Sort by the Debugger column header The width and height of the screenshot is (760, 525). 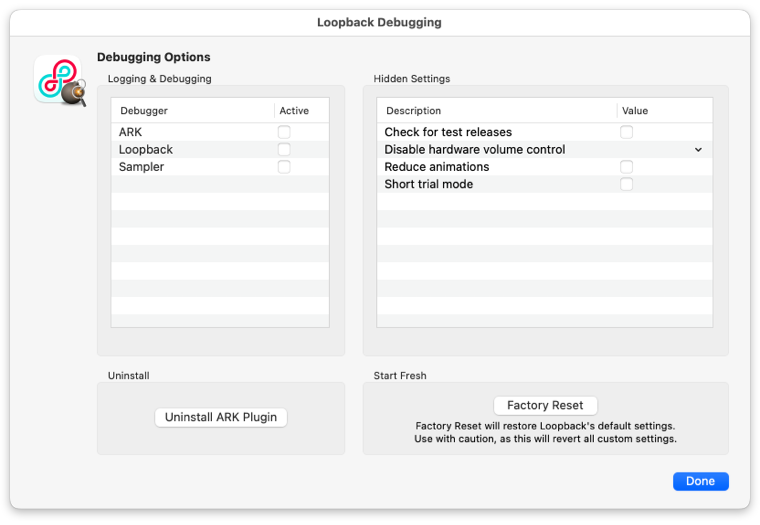[x=192, y=111]
